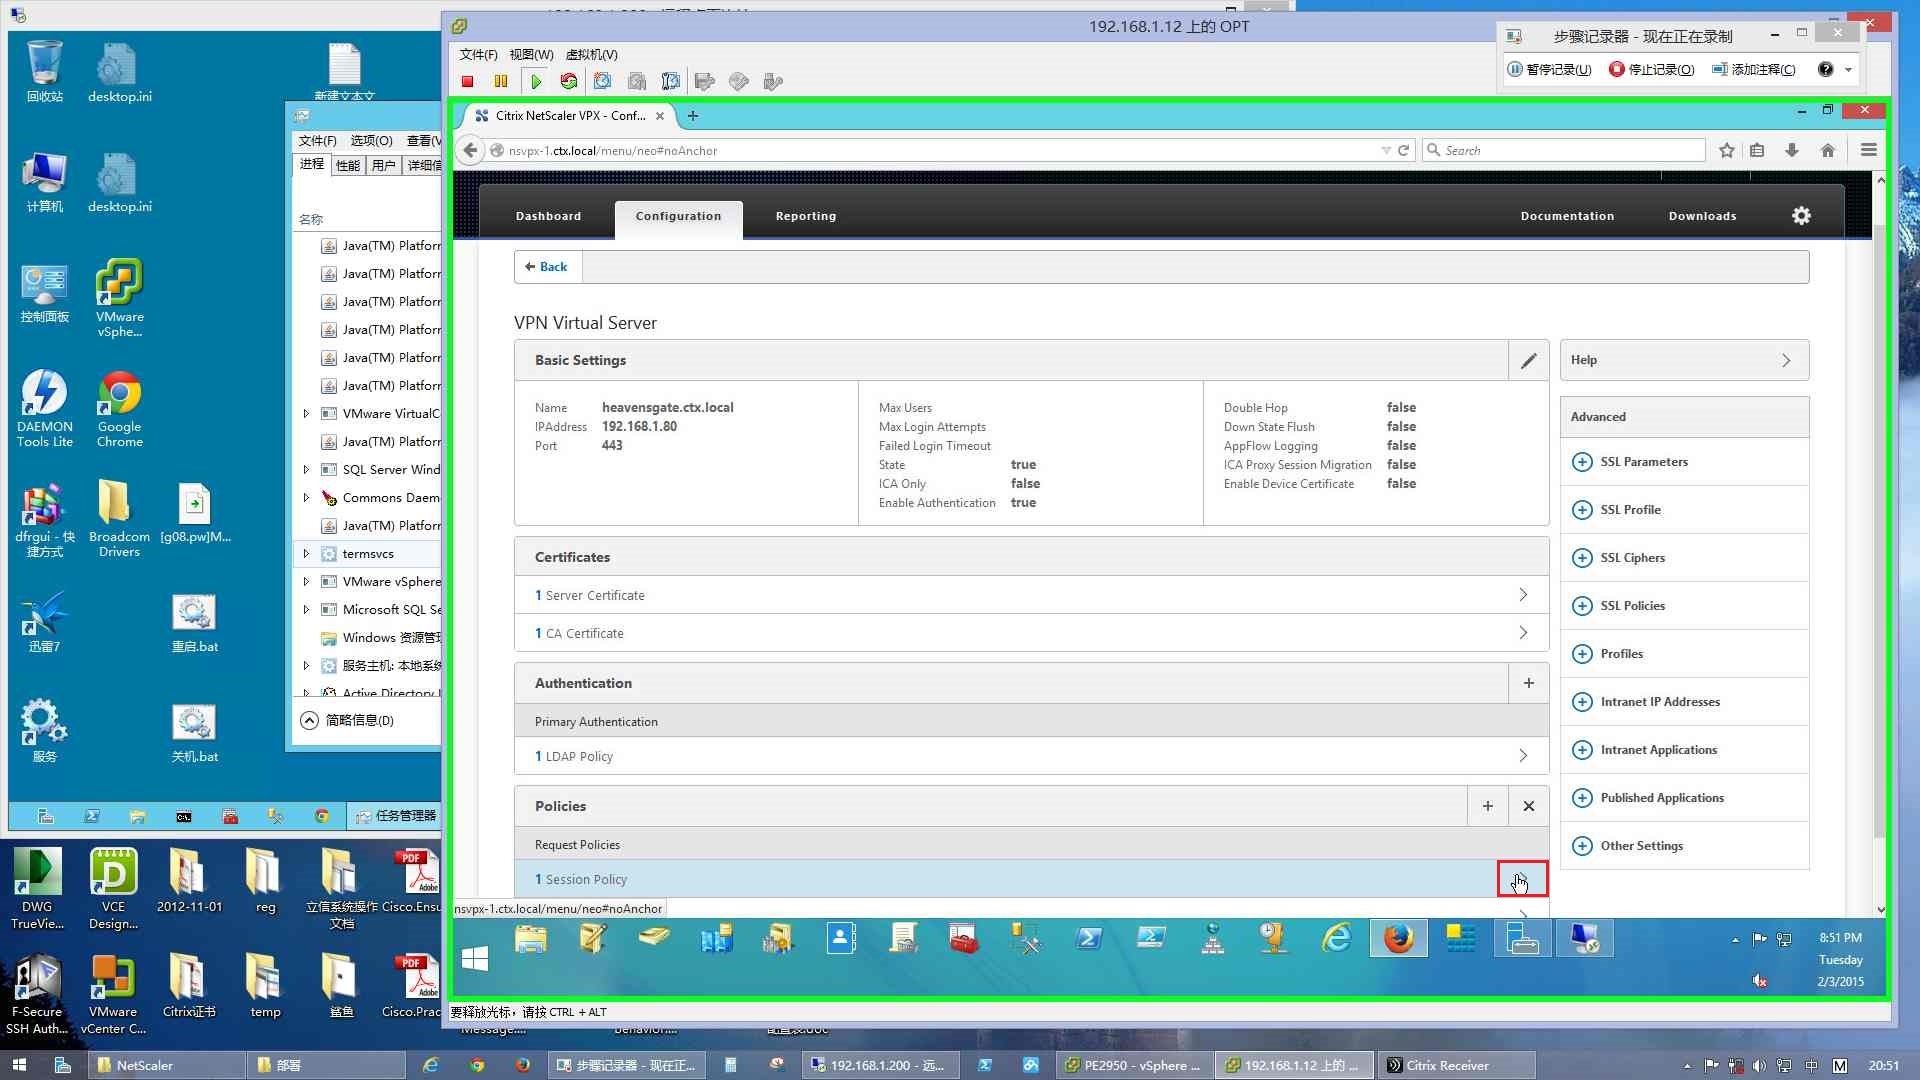The image size is (1920, 1080).
Task: Expand the Help panel chevron
Action: pos(1786,361)
